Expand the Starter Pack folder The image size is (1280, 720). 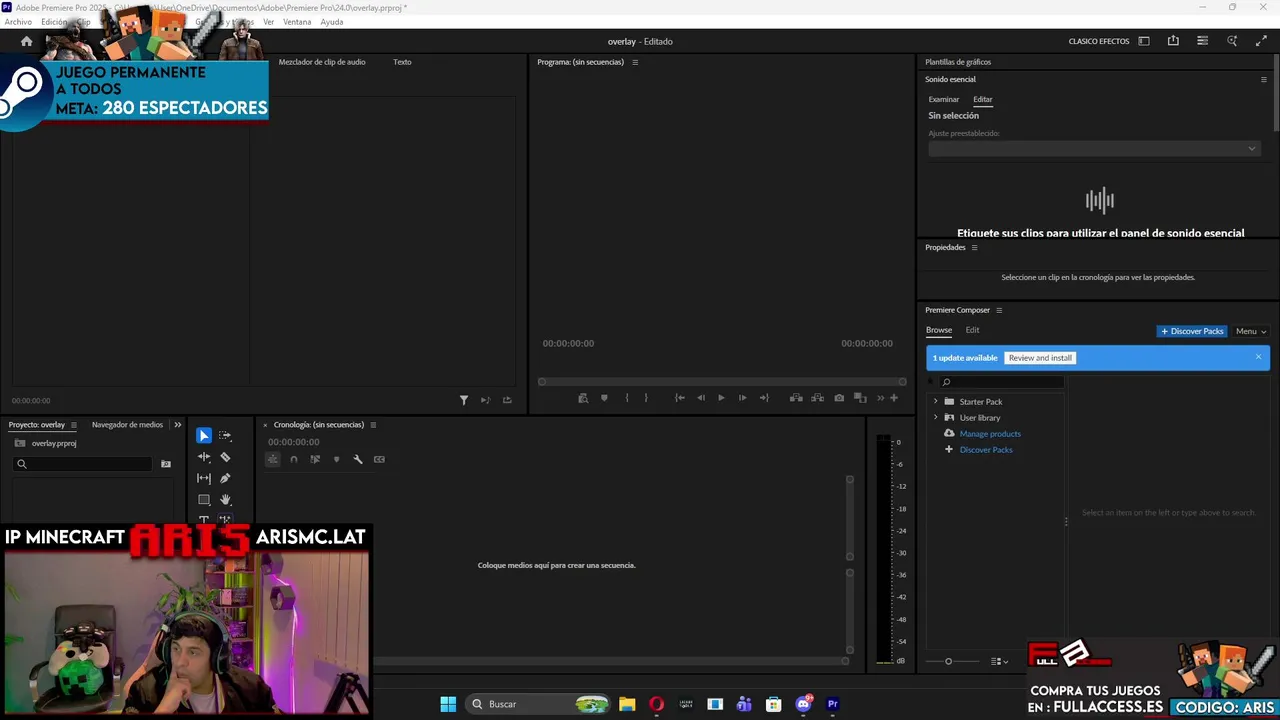coord(936,401)
